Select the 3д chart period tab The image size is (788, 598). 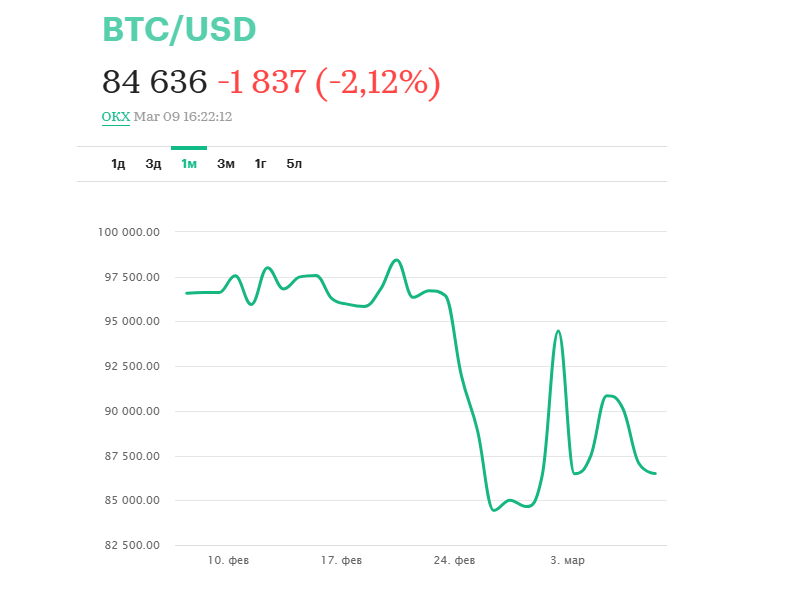coord(153,164)
